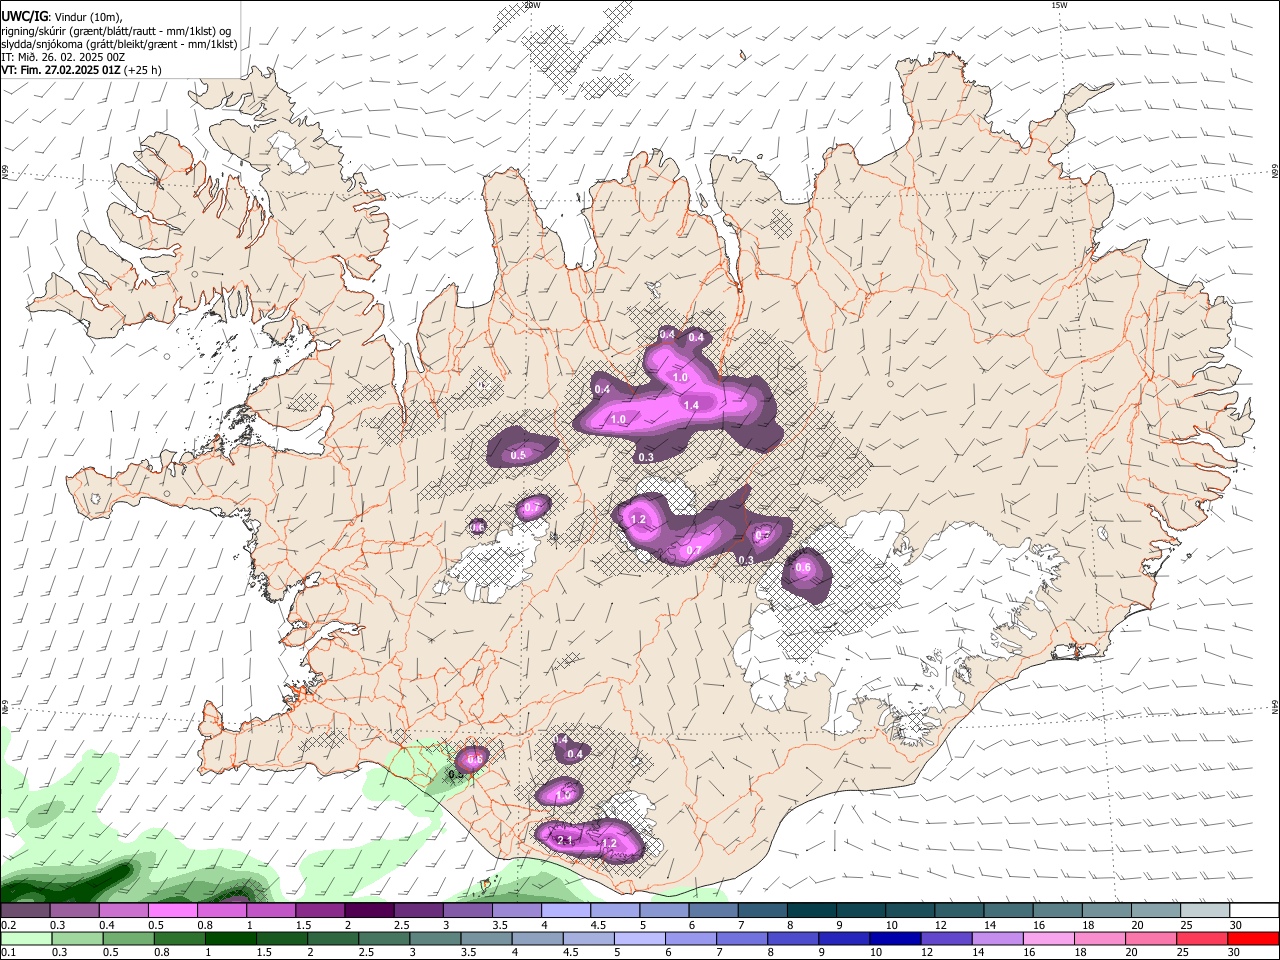Image resolution: width=1280 pixels, height=960 pixels.
Task: Select the dark green 1–1.5 rain scale swatch
Action: point(230,939)
